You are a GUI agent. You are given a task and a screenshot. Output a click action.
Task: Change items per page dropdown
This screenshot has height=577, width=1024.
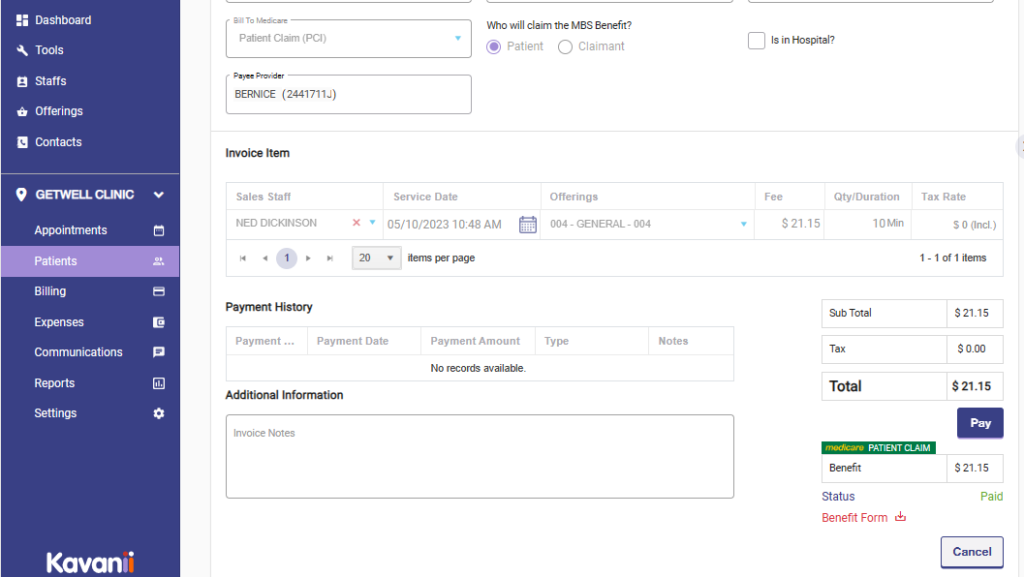[376, 258]
